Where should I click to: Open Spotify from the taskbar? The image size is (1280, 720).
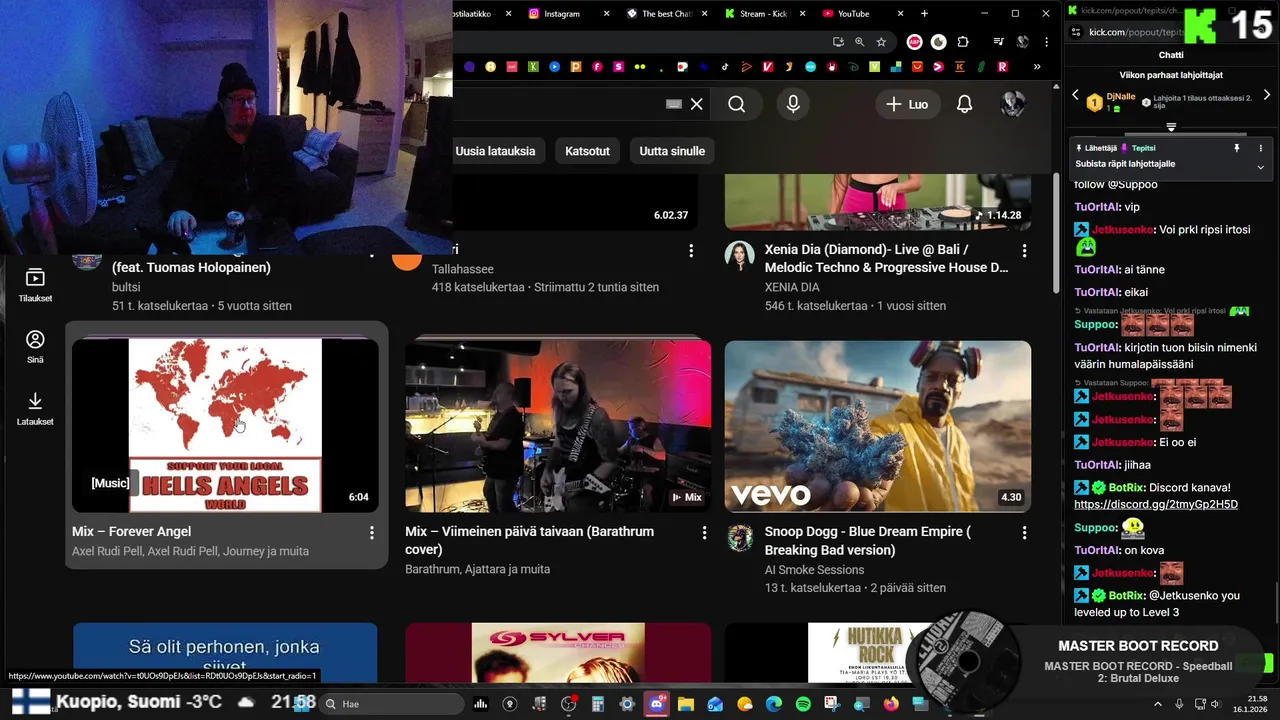(x=804, y=704)
